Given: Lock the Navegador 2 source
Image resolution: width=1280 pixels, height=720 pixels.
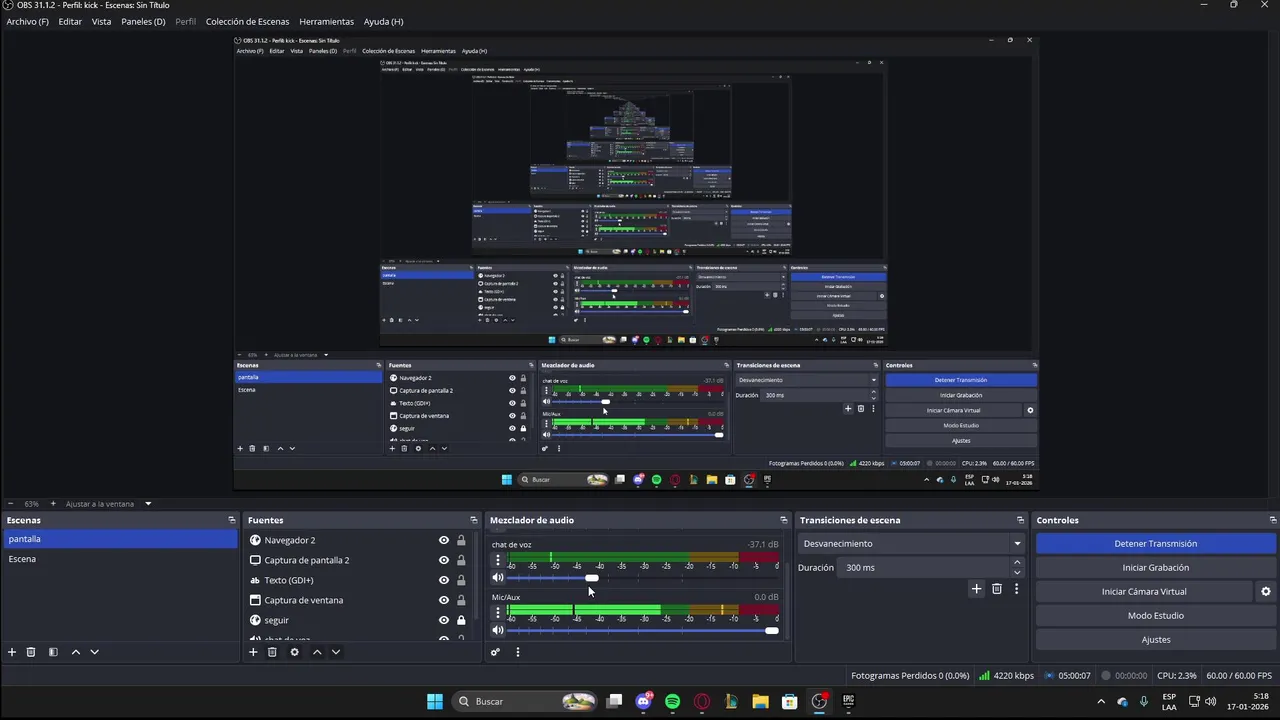Looking at the screenshot, I should (x=461, y=540).
